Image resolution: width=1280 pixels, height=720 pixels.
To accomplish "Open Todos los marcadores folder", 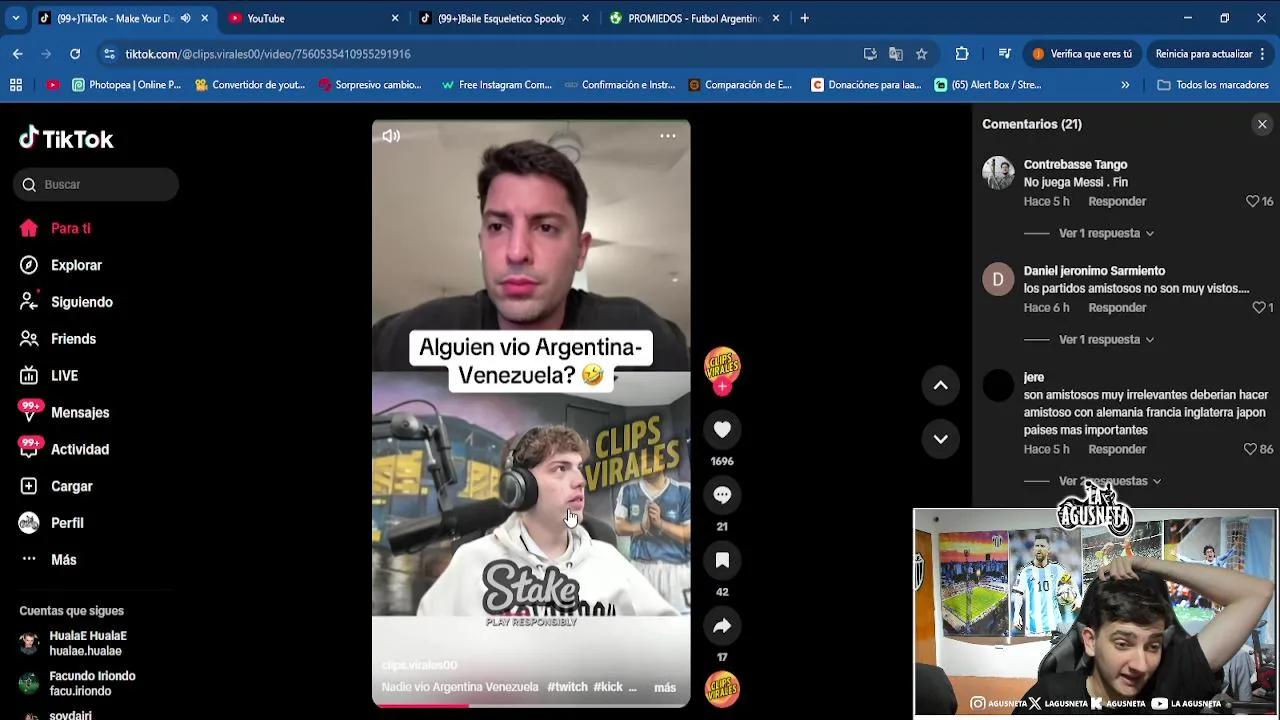I will 1212,85.
